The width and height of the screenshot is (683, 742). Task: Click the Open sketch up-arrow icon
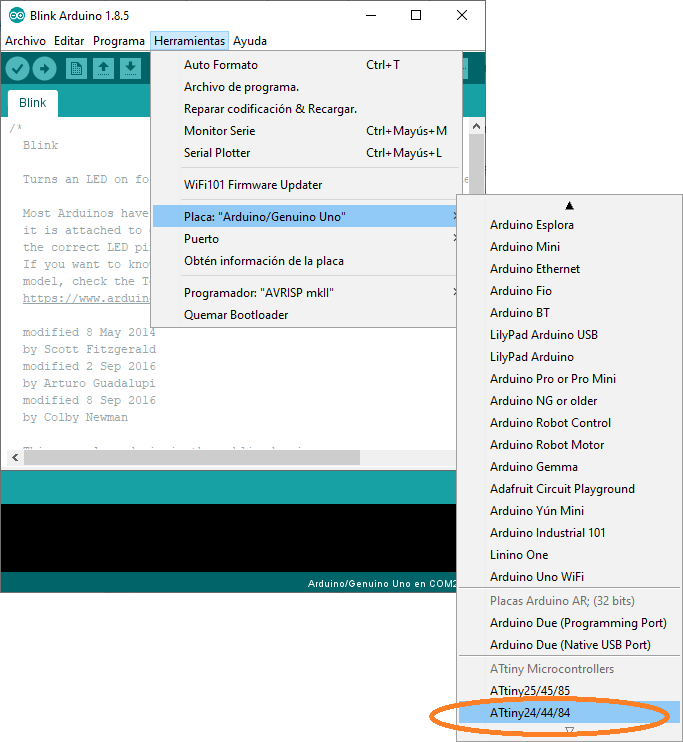103,69
